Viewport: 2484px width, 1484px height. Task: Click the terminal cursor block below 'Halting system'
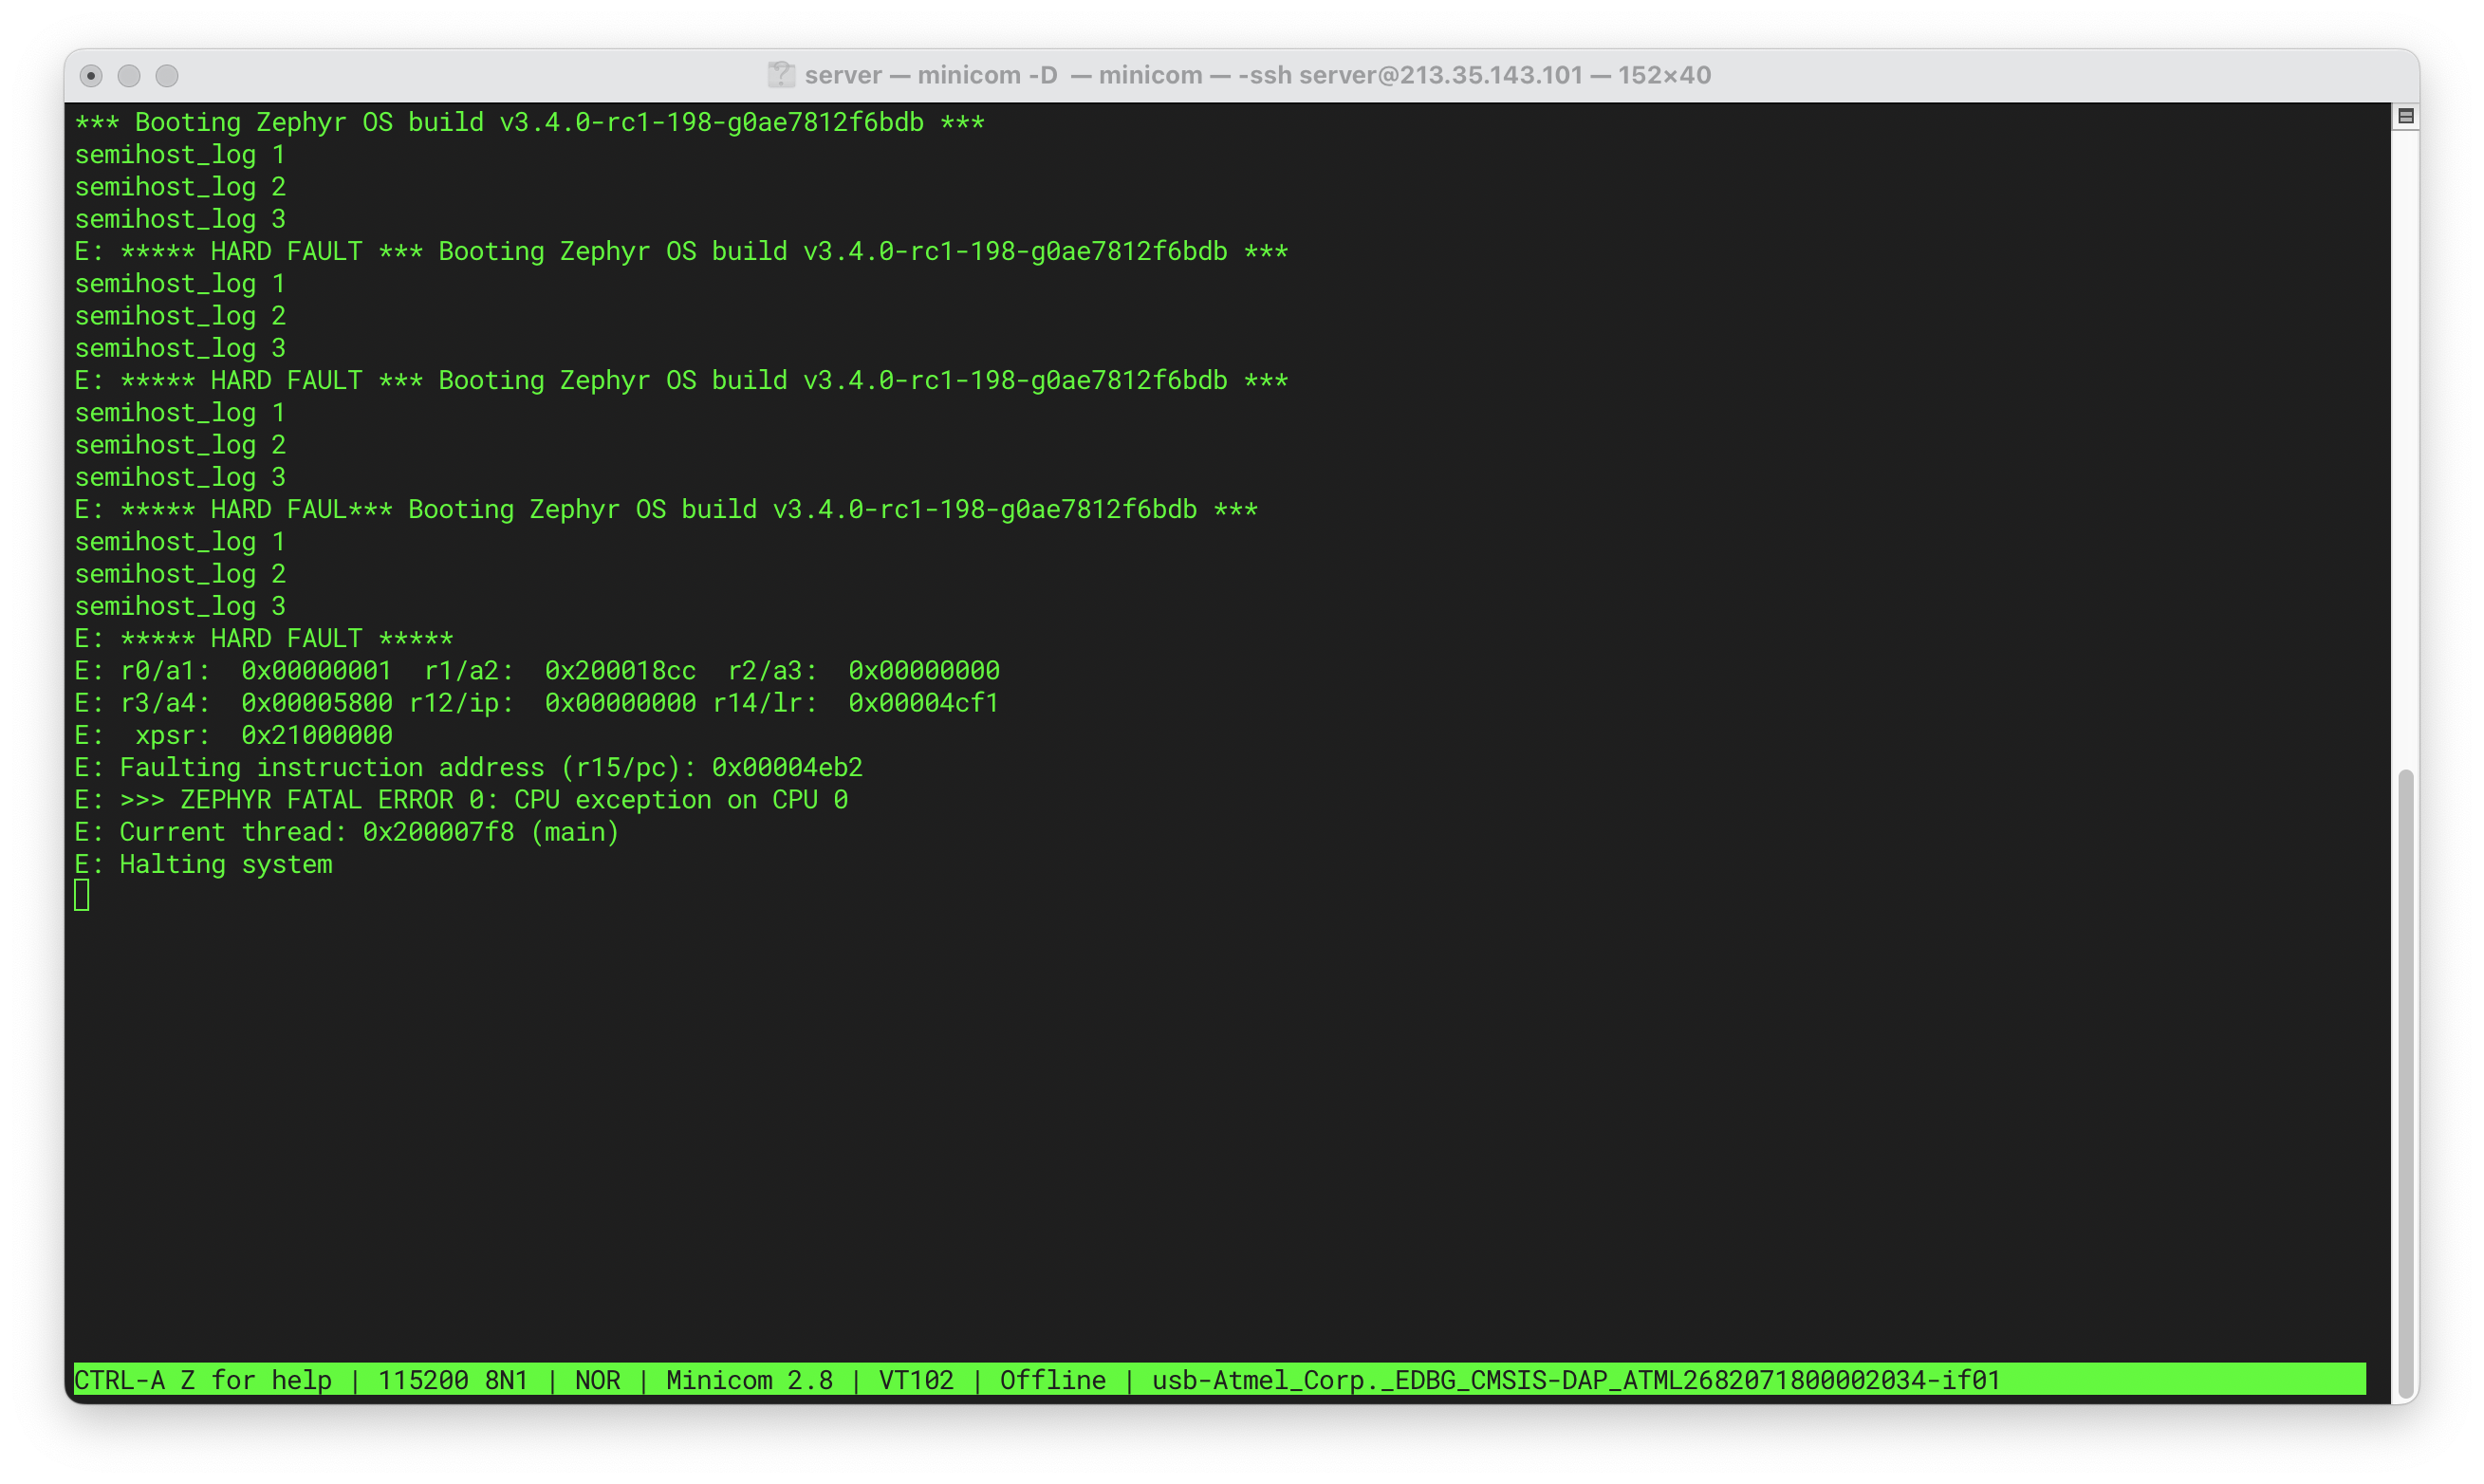point(82,895)
